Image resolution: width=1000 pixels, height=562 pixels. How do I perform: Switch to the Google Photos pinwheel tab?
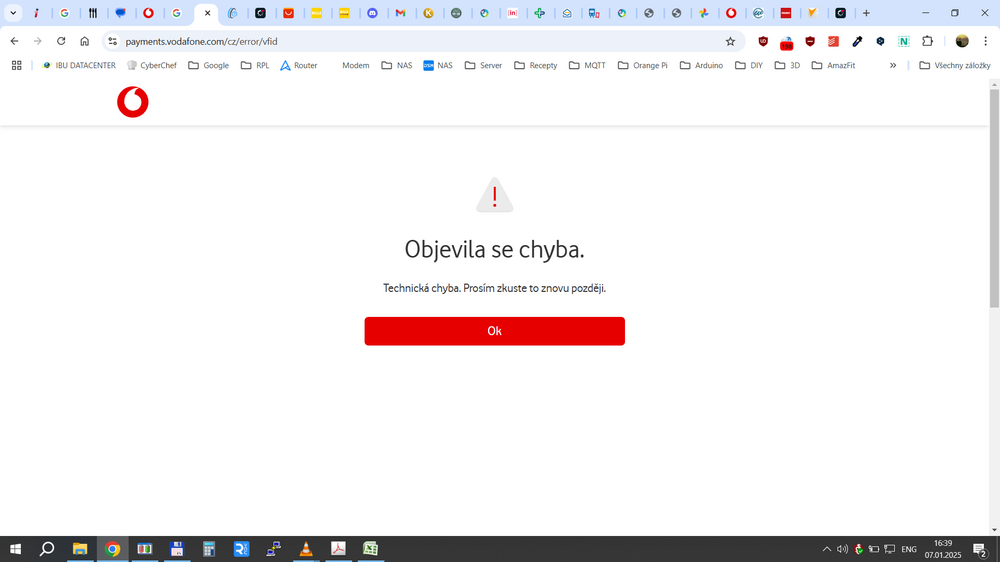(704, 13)
